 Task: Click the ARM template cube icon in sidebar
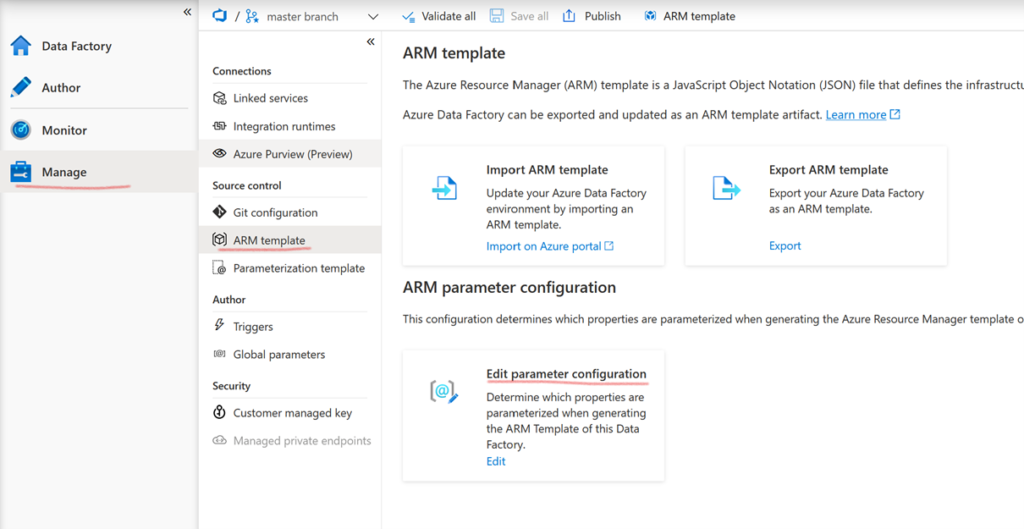220,240
